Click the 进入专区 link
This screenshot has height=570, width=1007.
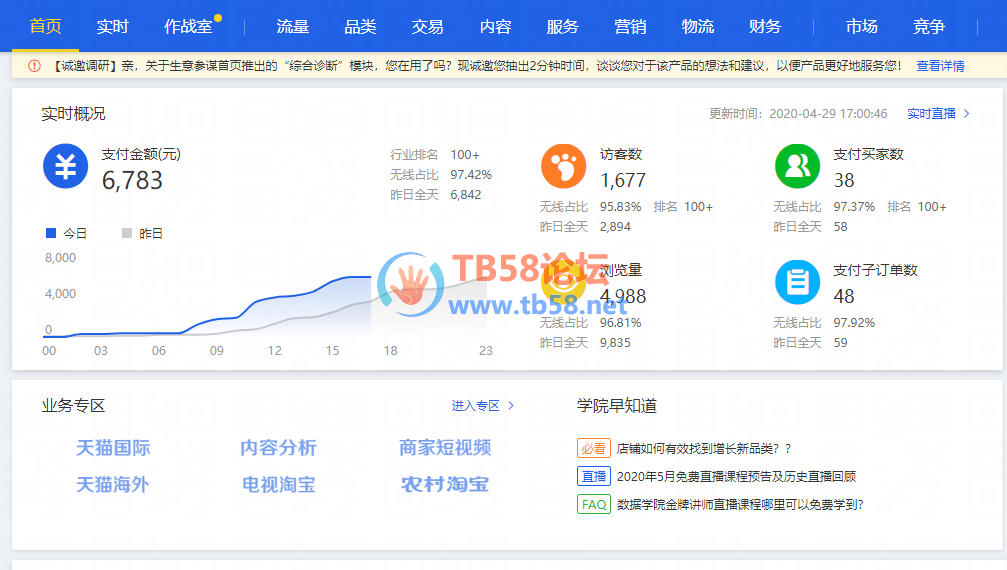coord(475,406)
